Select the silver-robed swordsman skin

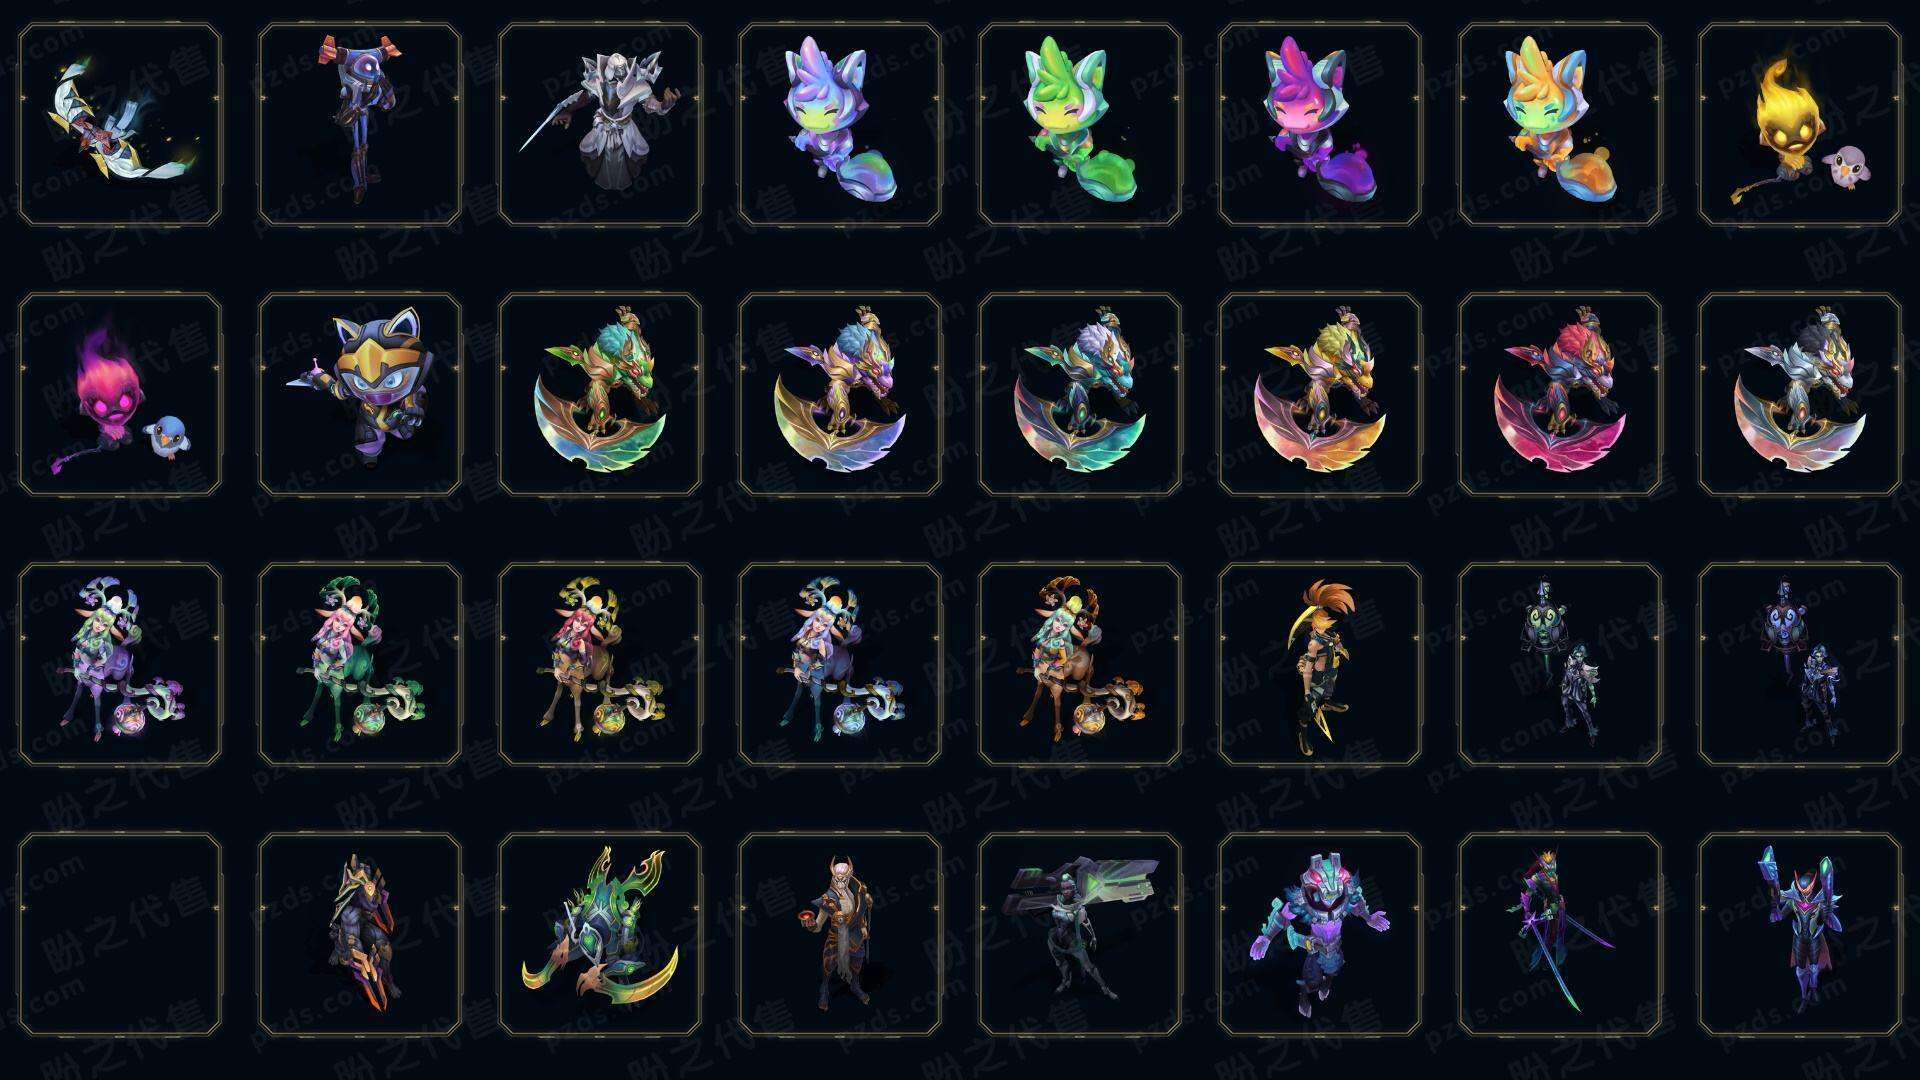pos(600,125)
